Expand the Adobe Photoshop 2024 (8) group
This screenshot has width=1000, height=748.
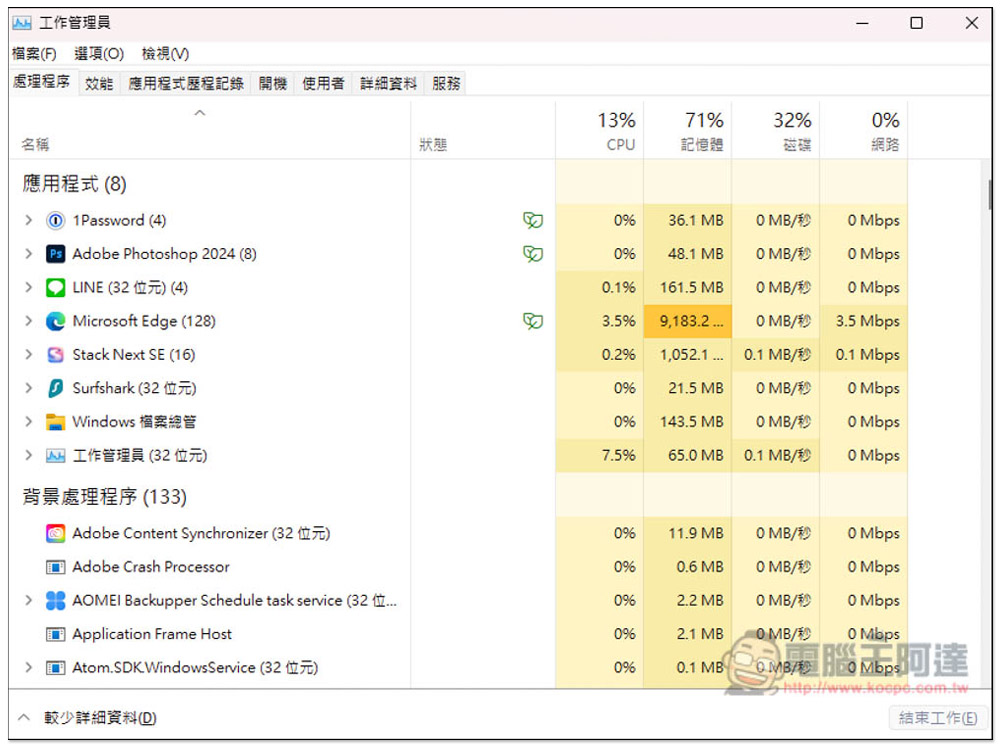28,254
